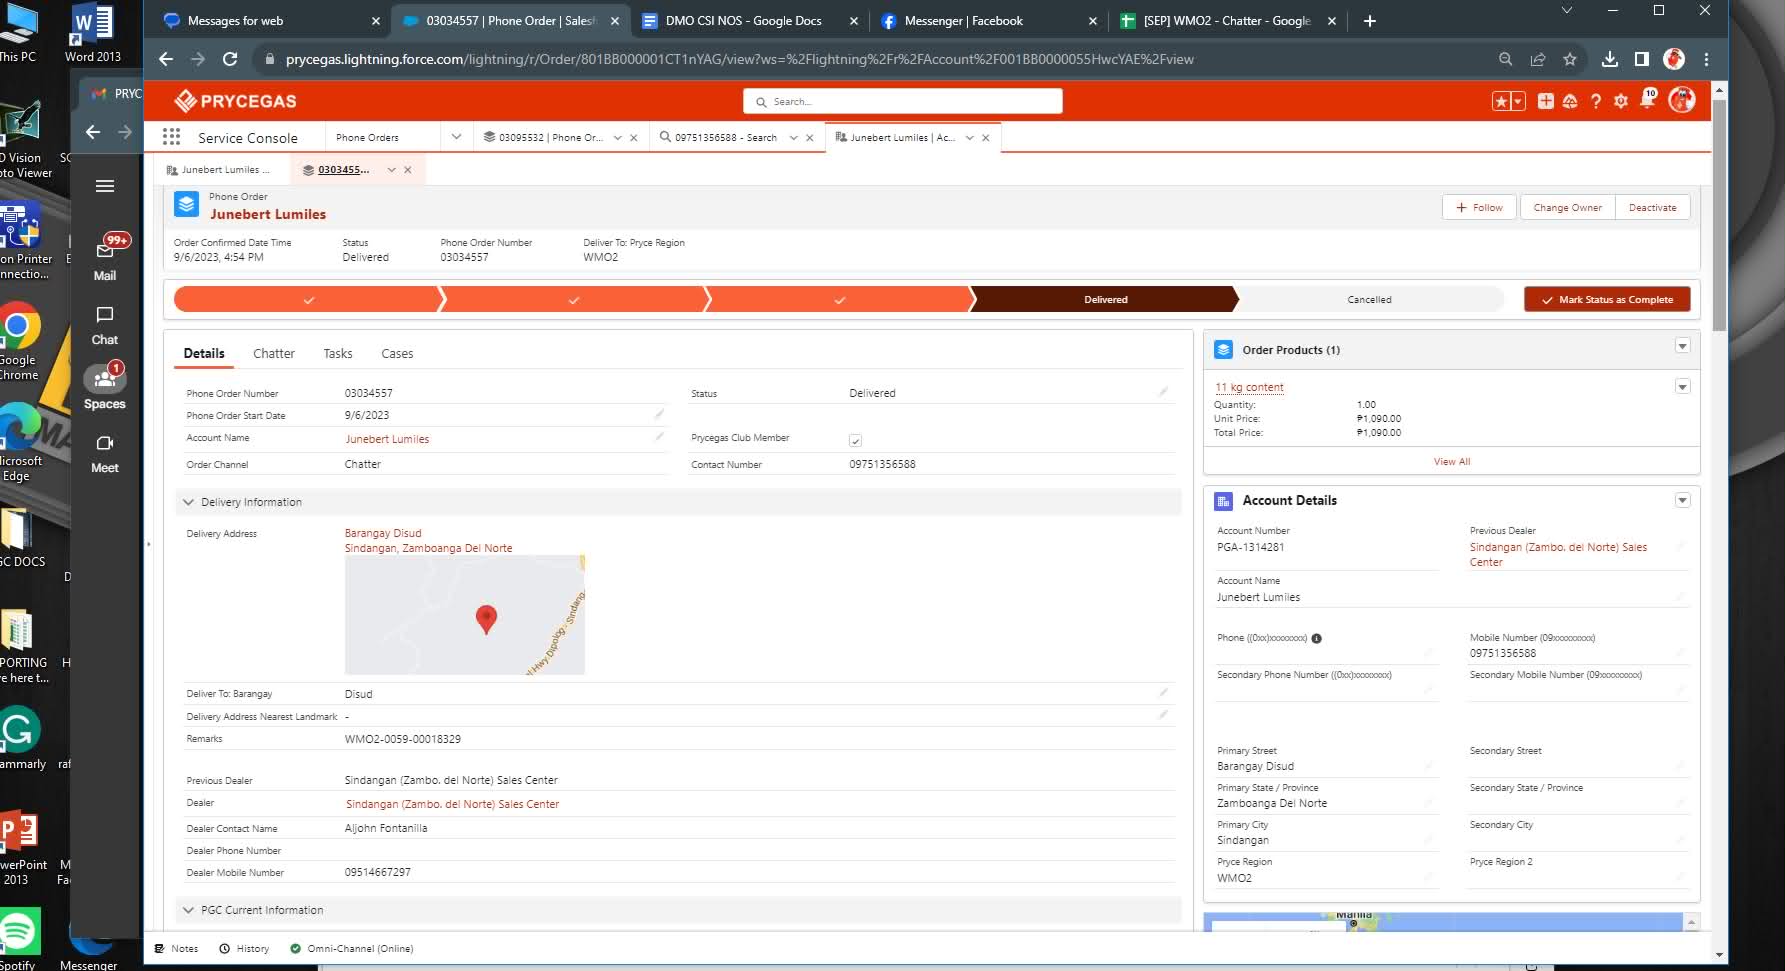Collapse the Delivery Information section
The width and height of the screenshot is (1785, 971).
(x=188, y=502)
